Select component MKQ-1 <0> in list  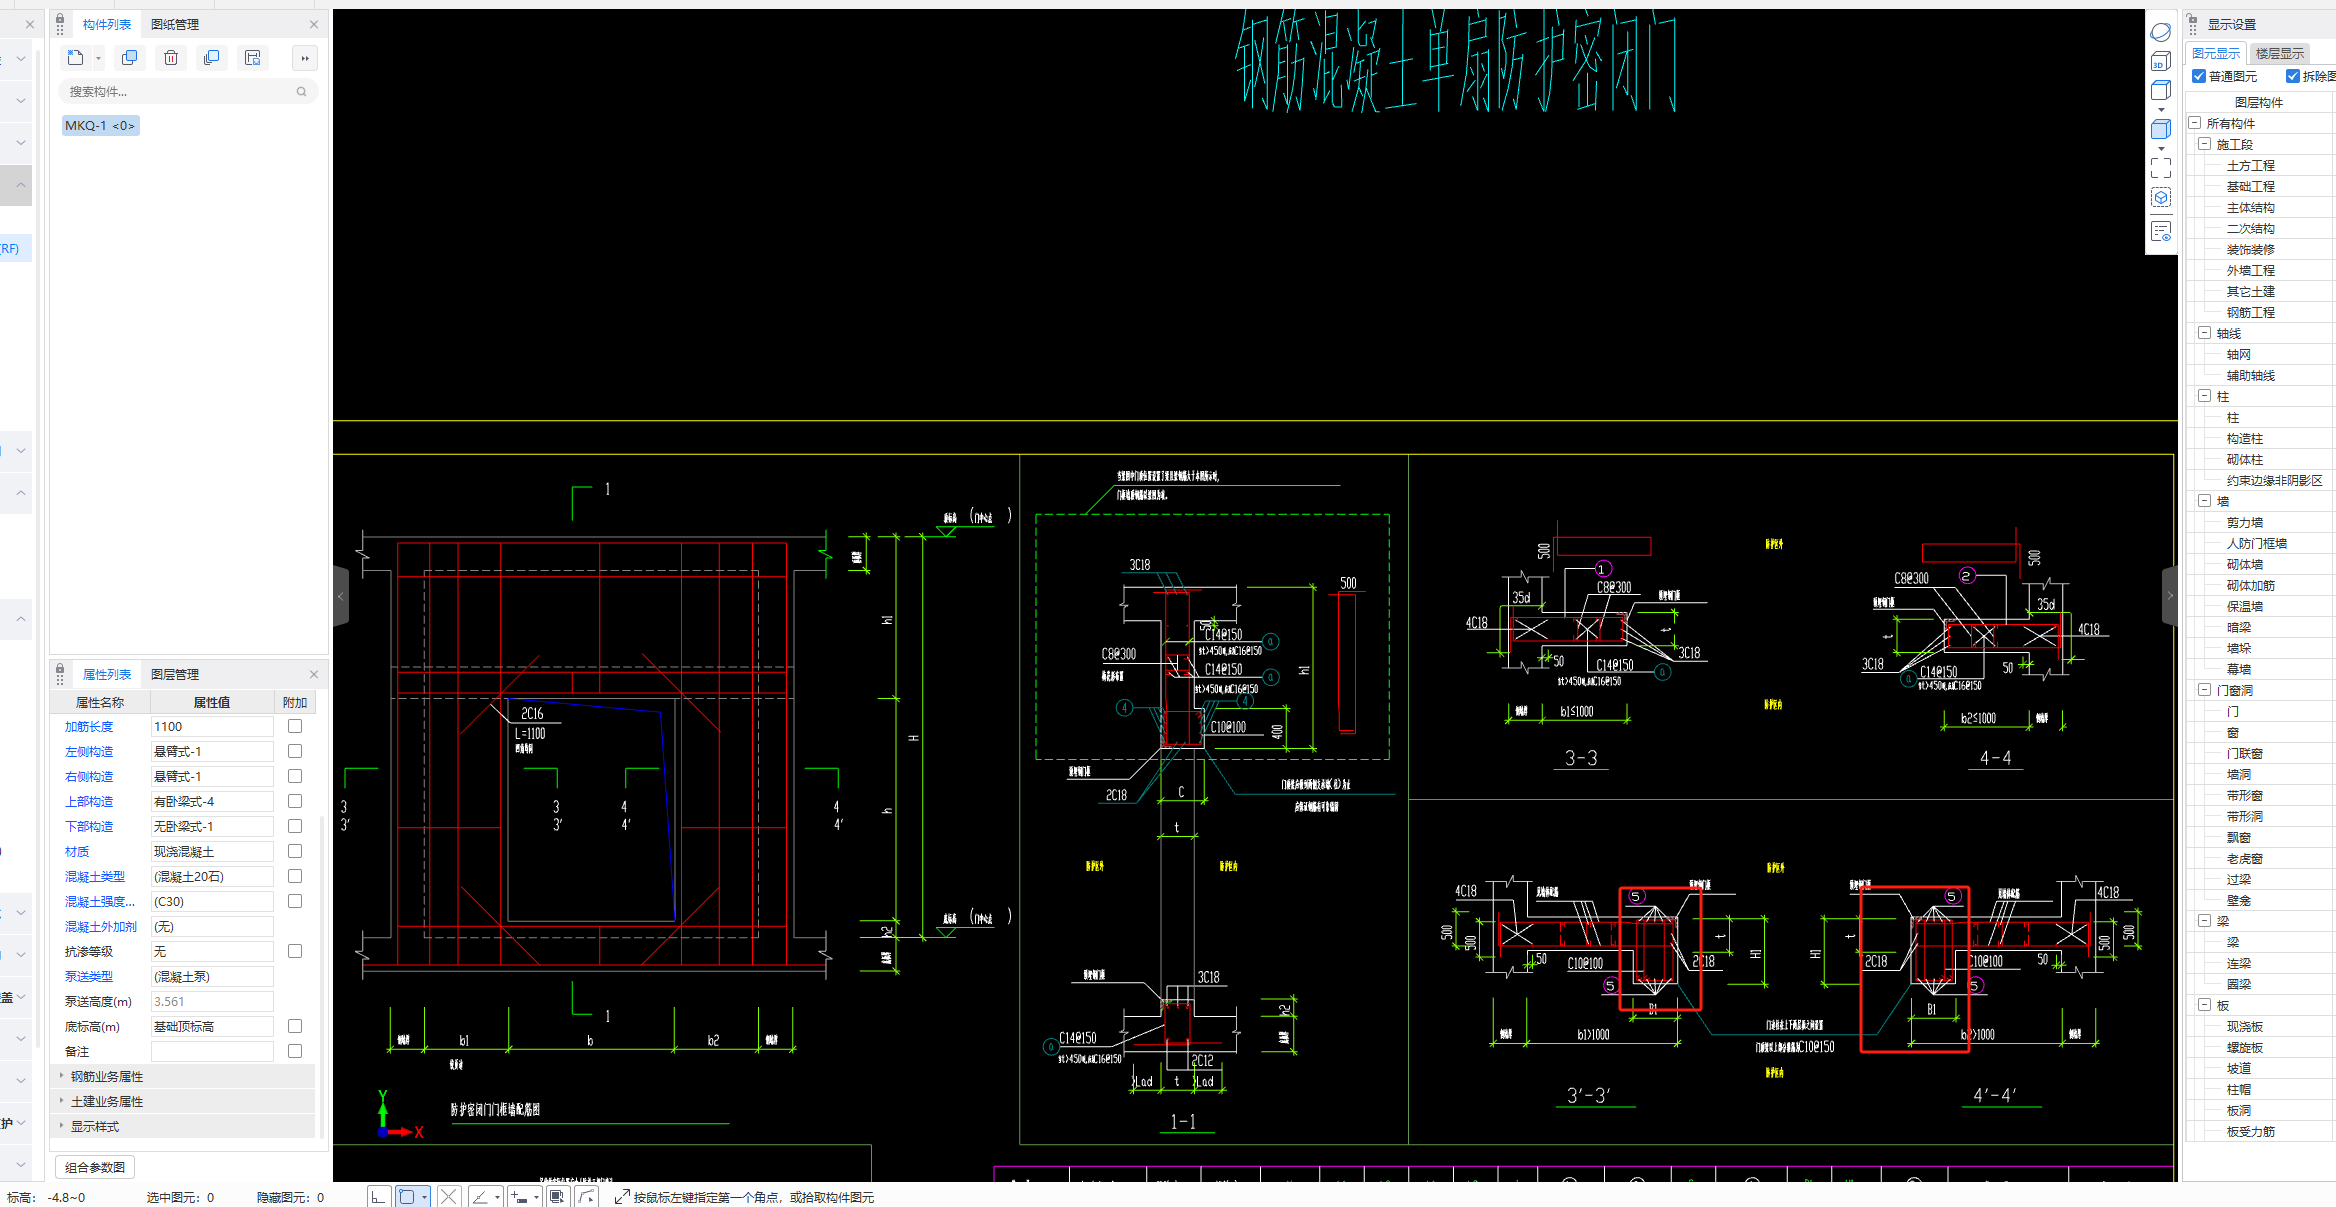pos(100,126)
